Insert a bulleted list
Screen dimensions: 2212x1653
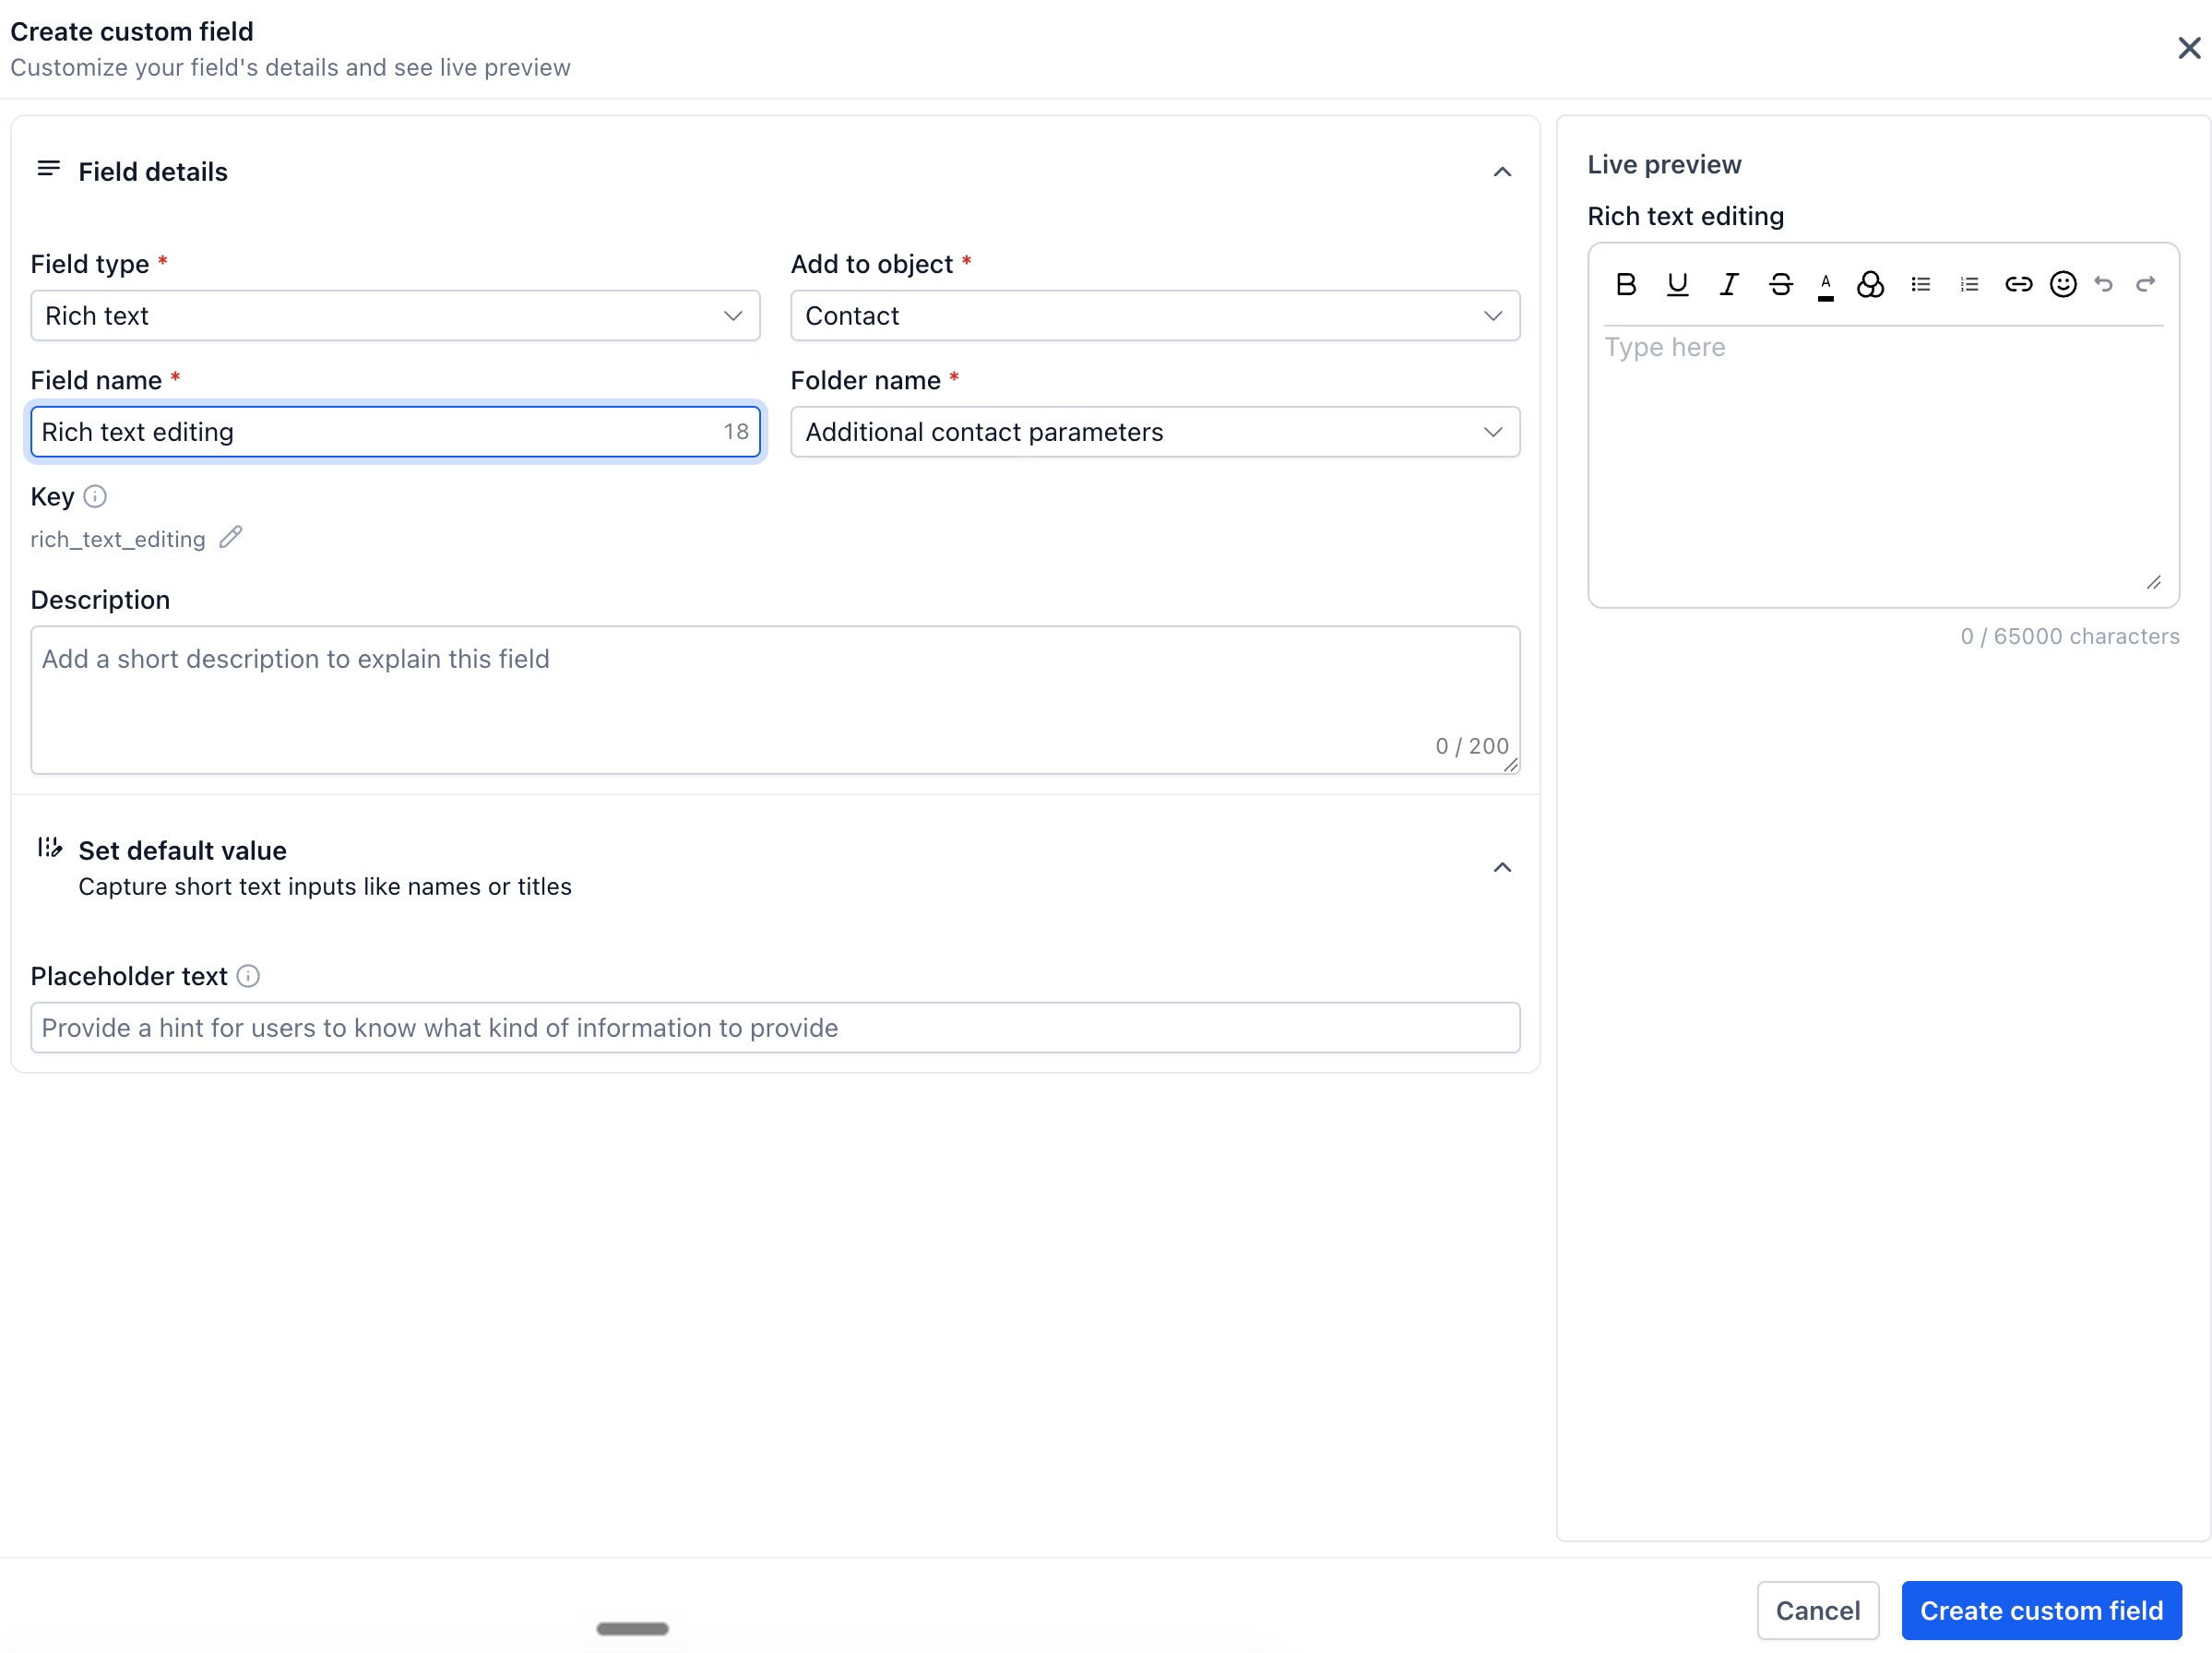(x=1921, y=285)
